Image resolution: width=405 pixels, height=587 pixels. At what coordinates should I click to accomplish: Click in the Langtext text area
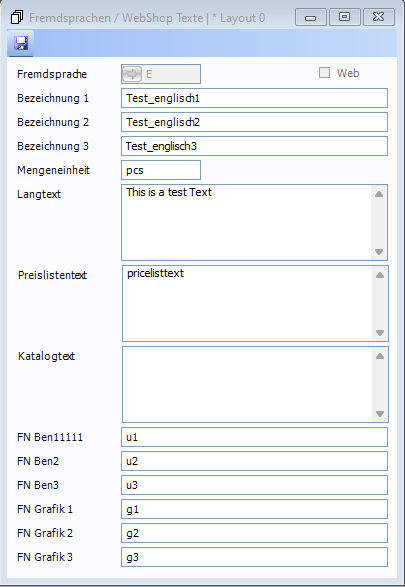(x=246, y=222)
